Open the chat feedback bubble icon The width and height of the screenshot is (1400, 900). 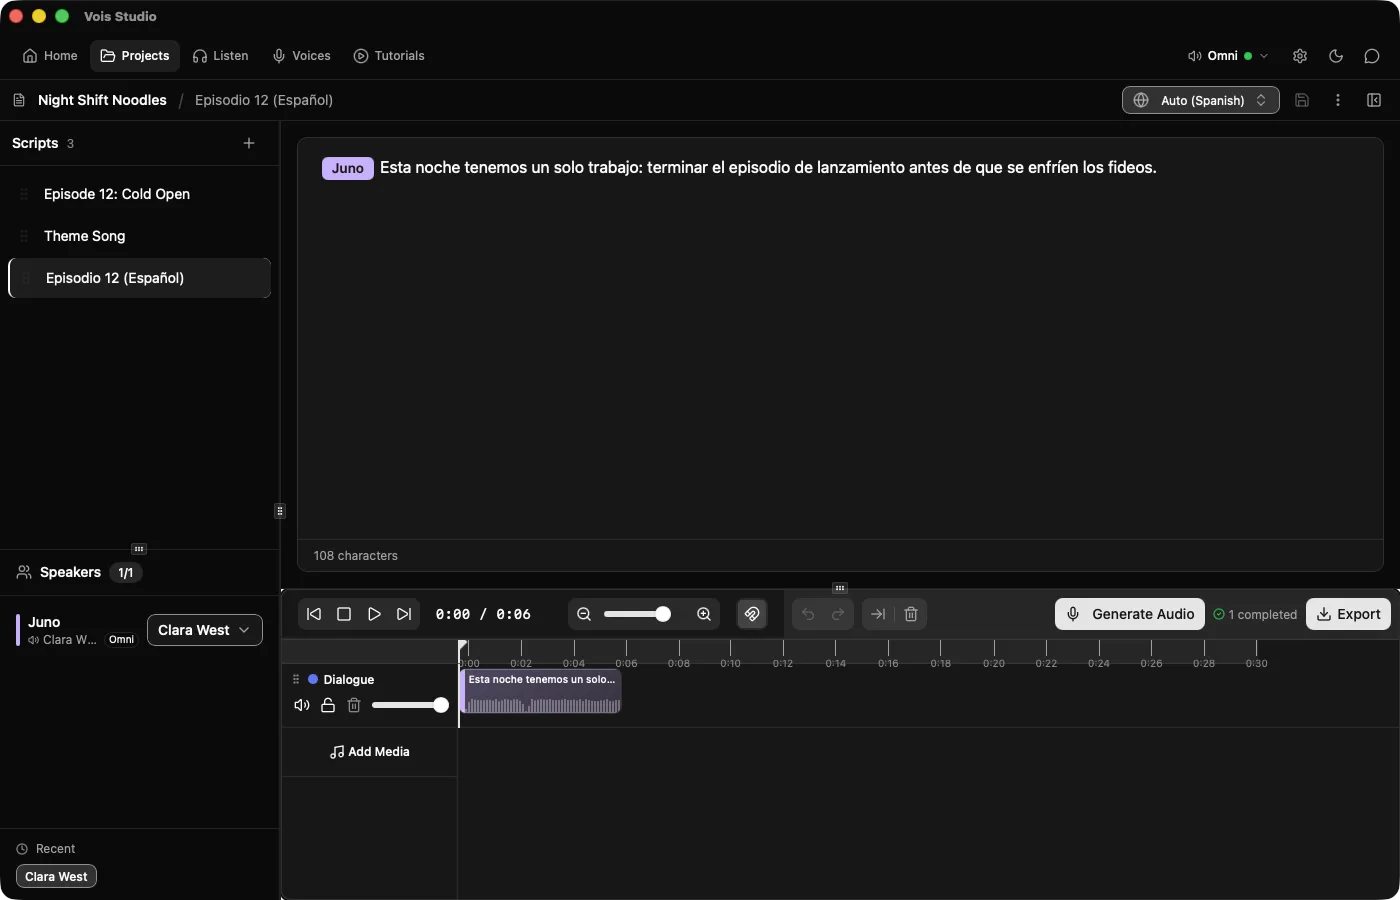click(x=1372, y=56)
